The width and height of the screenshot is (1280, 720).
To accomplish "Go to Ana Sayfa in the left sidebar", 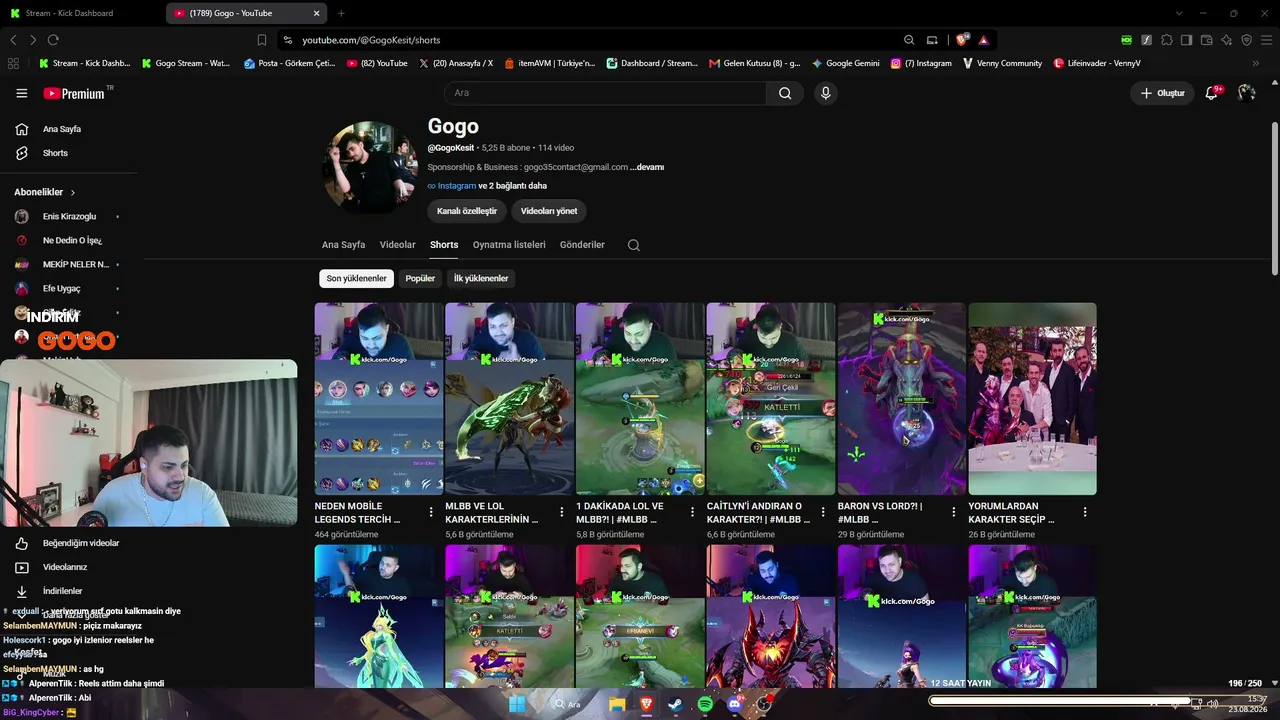I will pyautogui.click(x=61, y=129).
